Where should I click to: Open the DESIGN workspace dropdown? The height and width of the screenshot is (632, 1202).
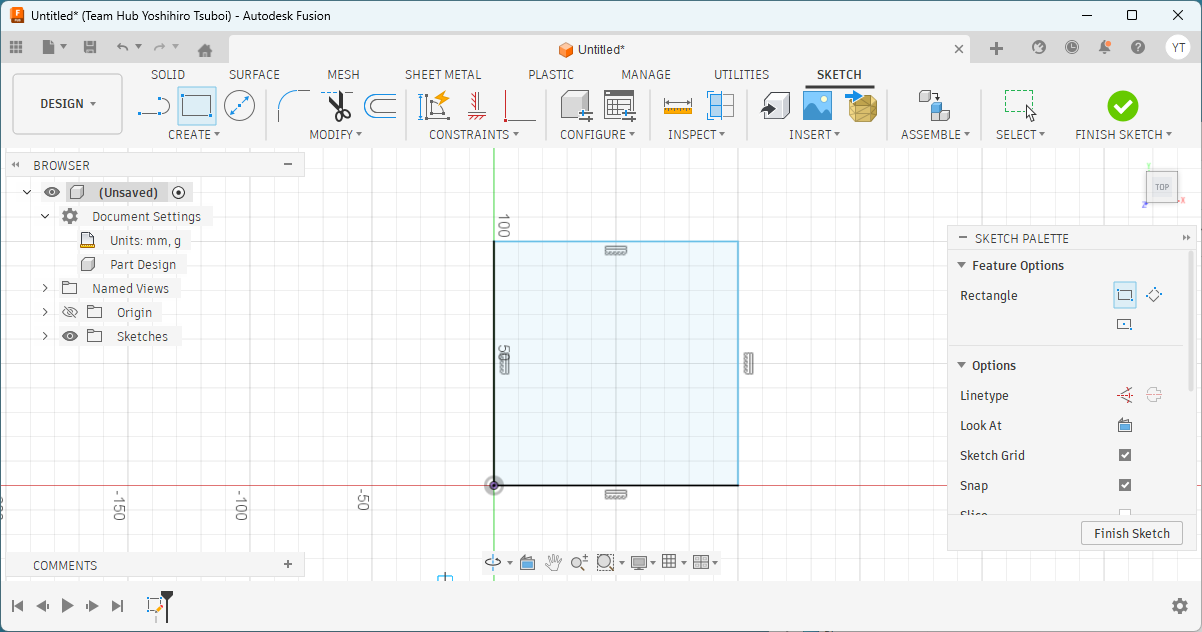68,104
